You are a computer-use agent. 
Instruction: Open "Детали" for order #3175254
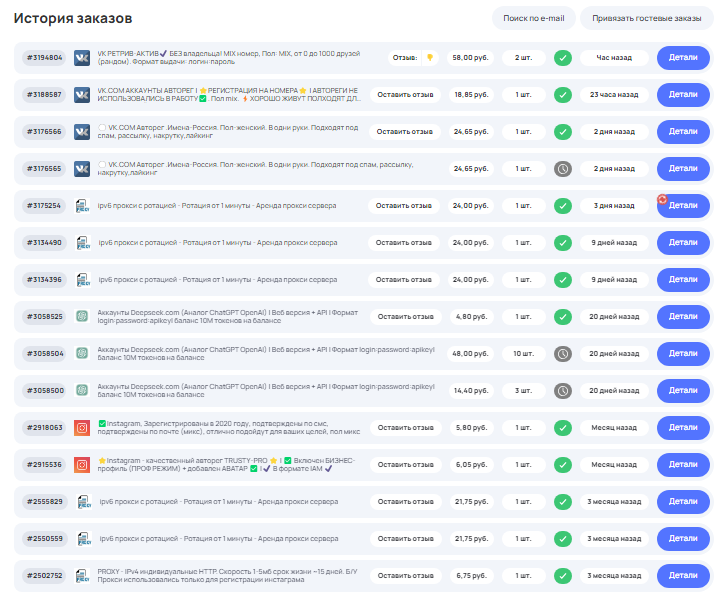683,206
